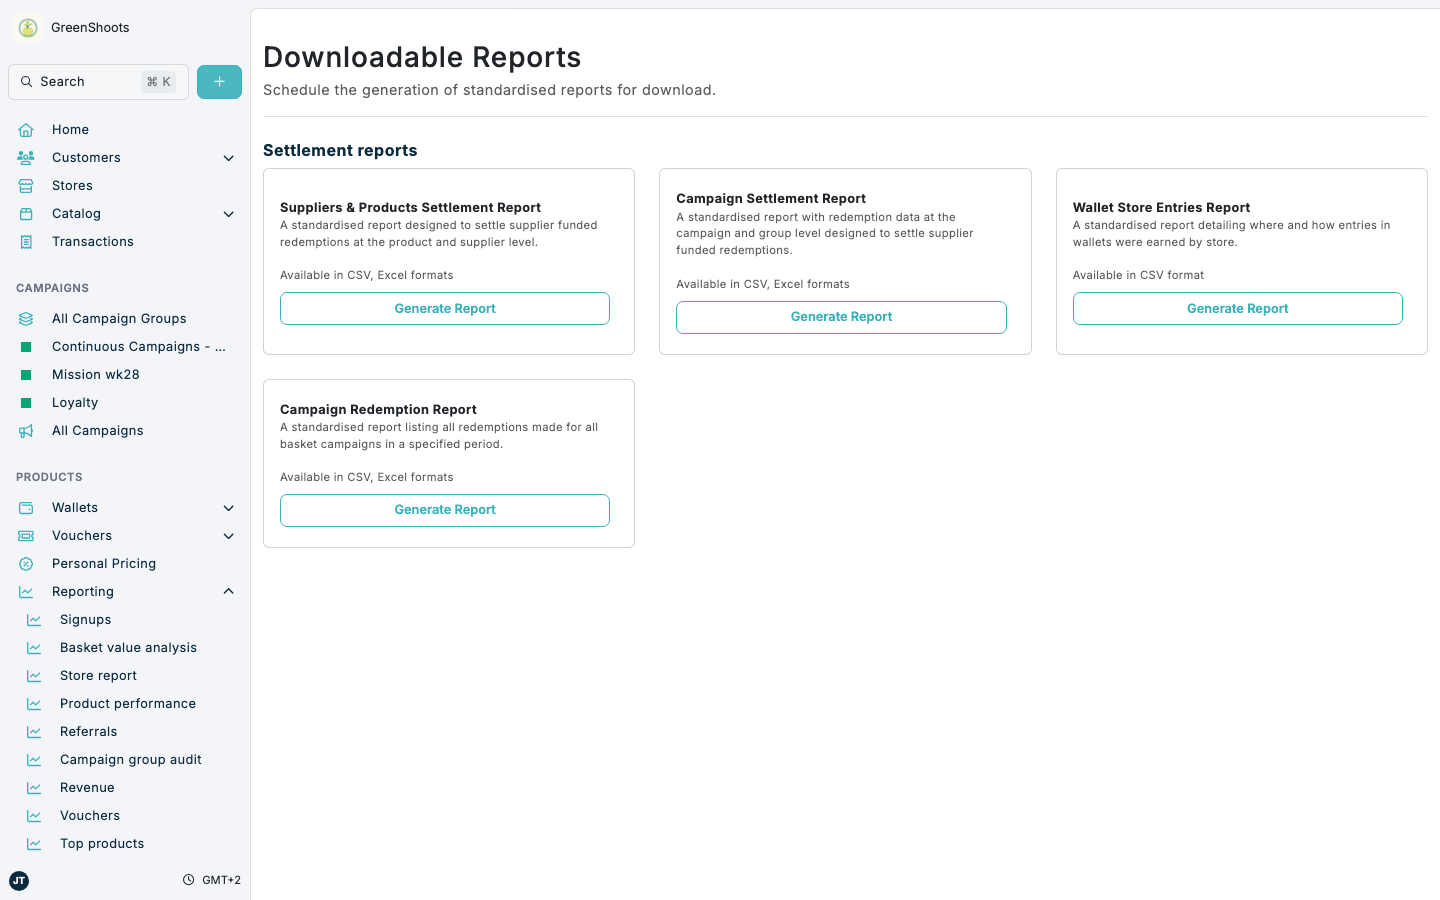Image resolution: width=1440 pixels, height=900 pixels.
Task: Open Wallets via its wallet icon
Action: click(x=27, y=507)
